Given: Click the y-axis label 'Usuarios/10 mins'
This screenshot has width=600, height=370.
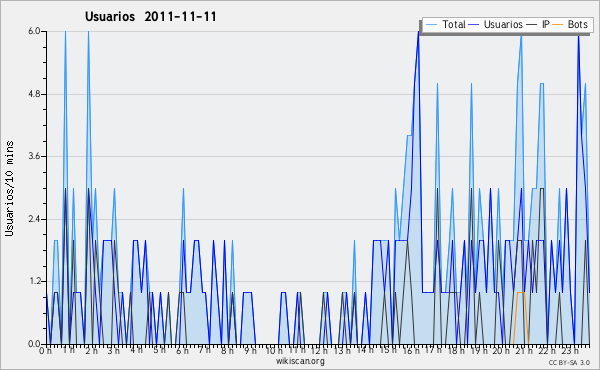Looking at the screenshot, I should 9,188.
